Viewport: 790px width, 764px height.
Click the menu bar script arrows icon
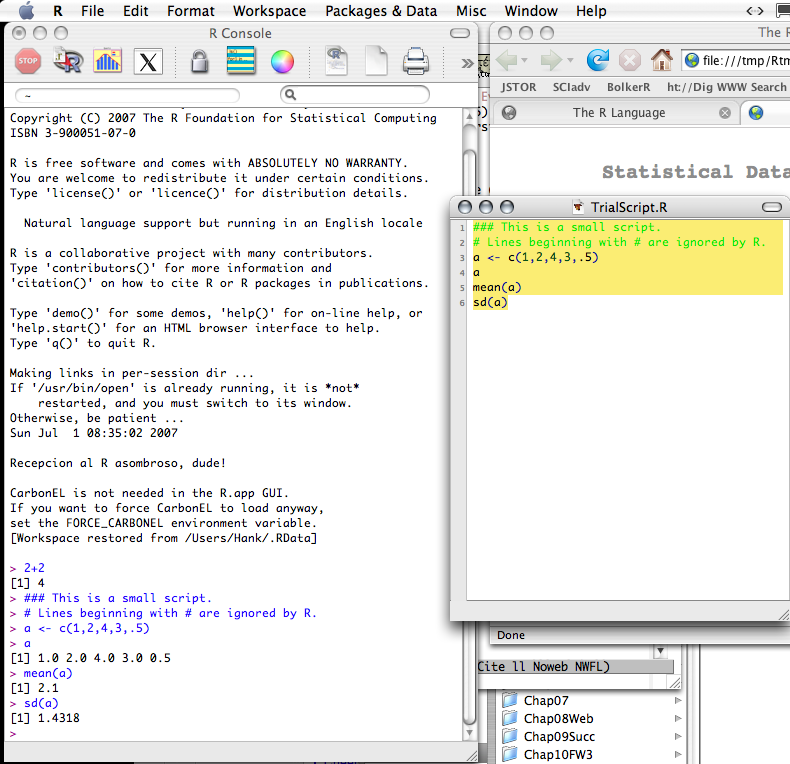tap(755, 11)
